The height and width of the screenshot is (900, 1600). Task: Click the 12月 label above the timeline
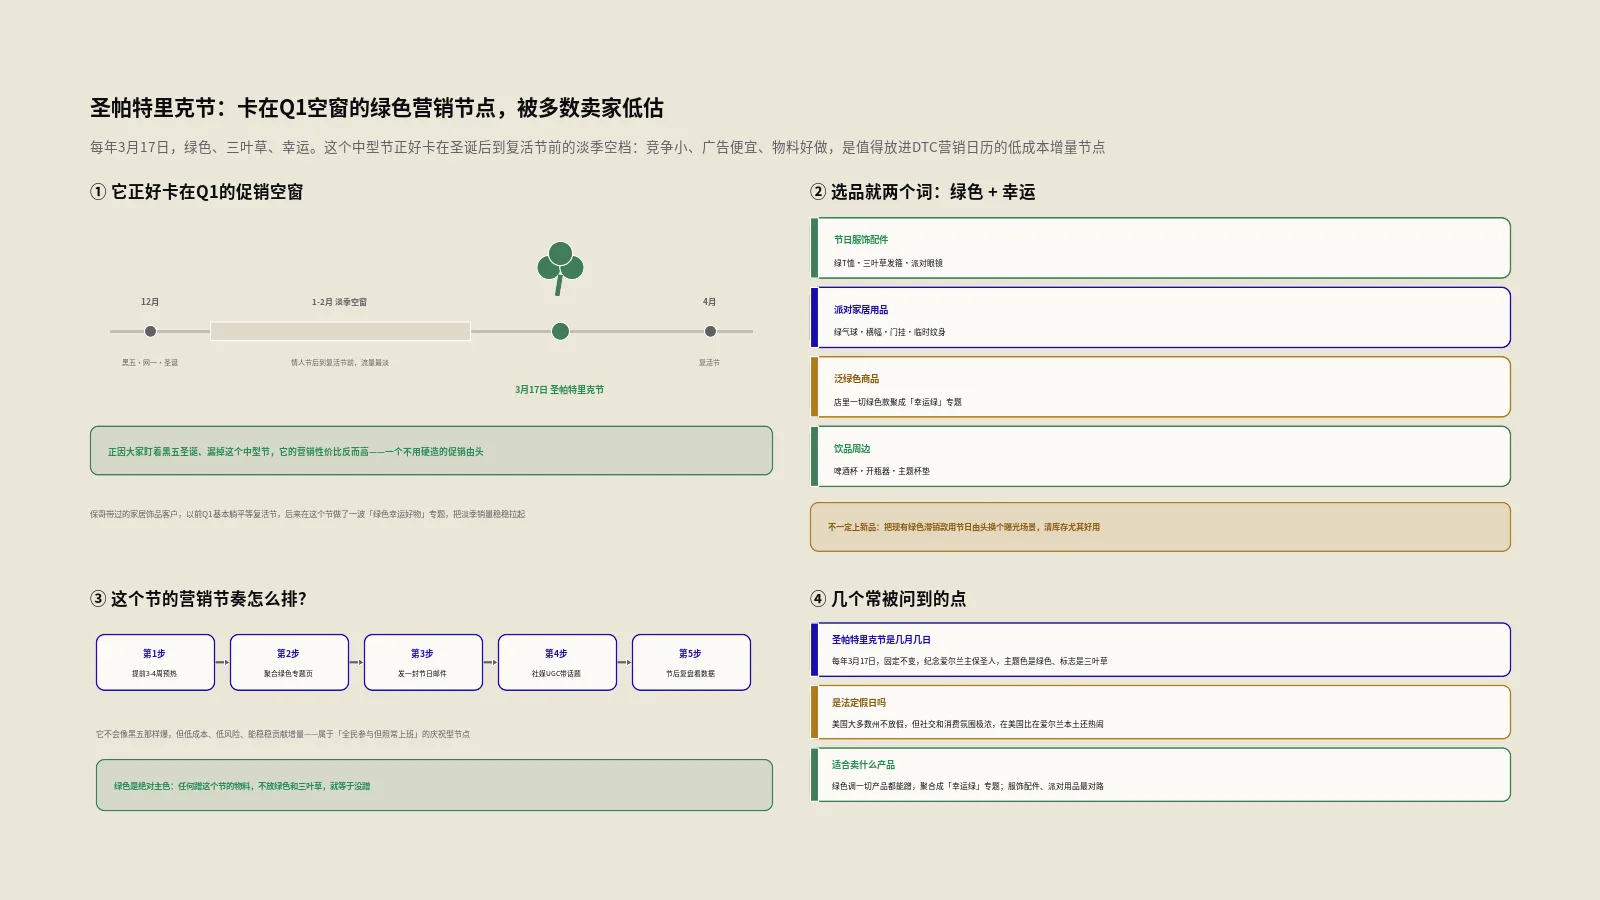click(150, 302)
